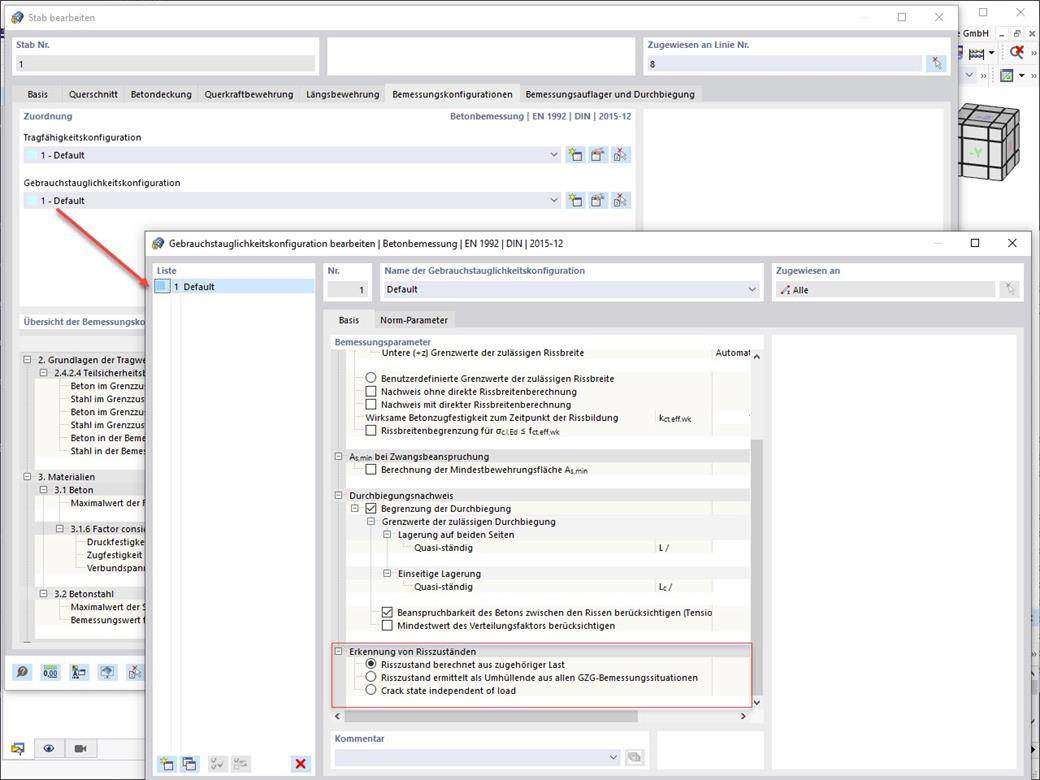1040x780 pixels.
Task: Click the pick icon beside Zugewiesen an Alle
Action: pos(1009,289)
